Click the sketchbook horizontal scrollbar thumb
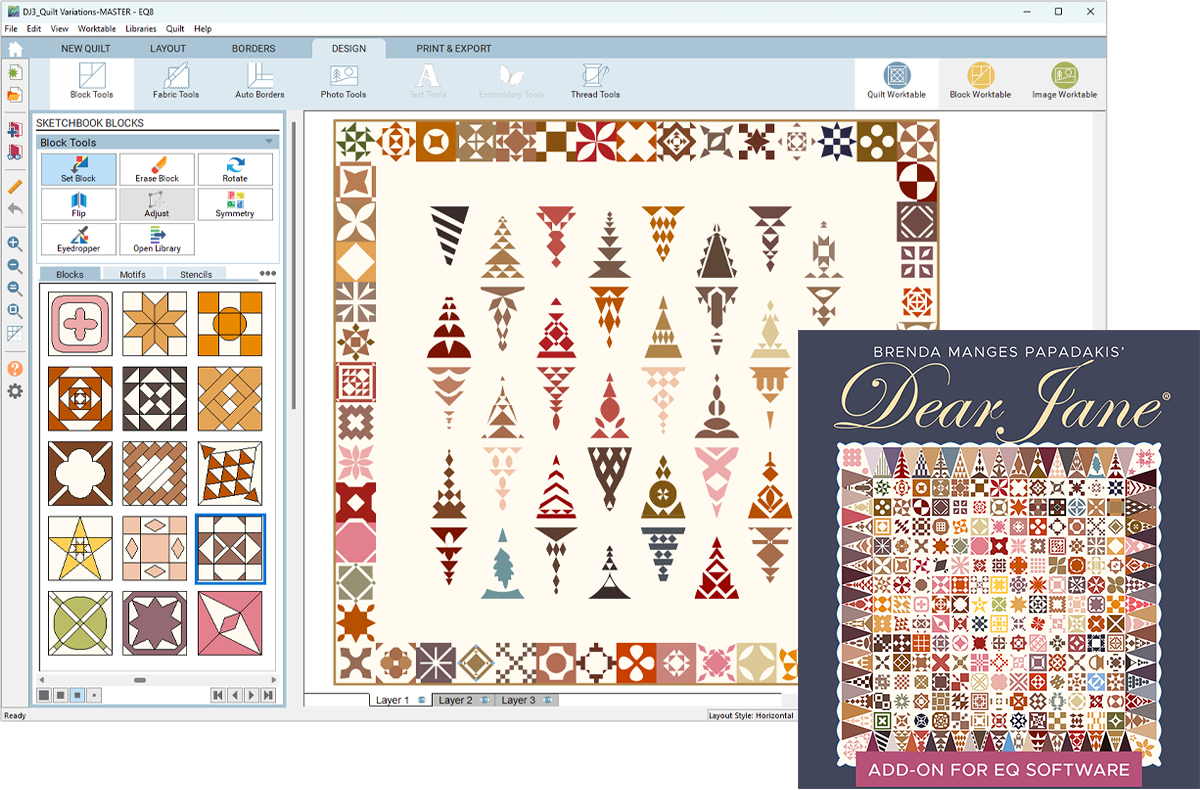Screen dimensions: 1200x790 [138, 679]
